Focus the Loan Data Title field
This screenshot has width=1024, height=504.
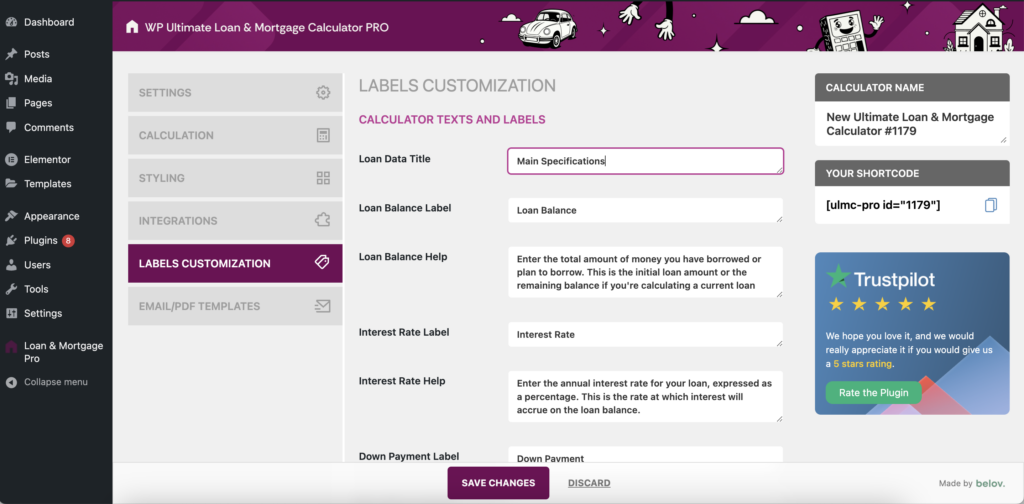click(x=645, y=161)
